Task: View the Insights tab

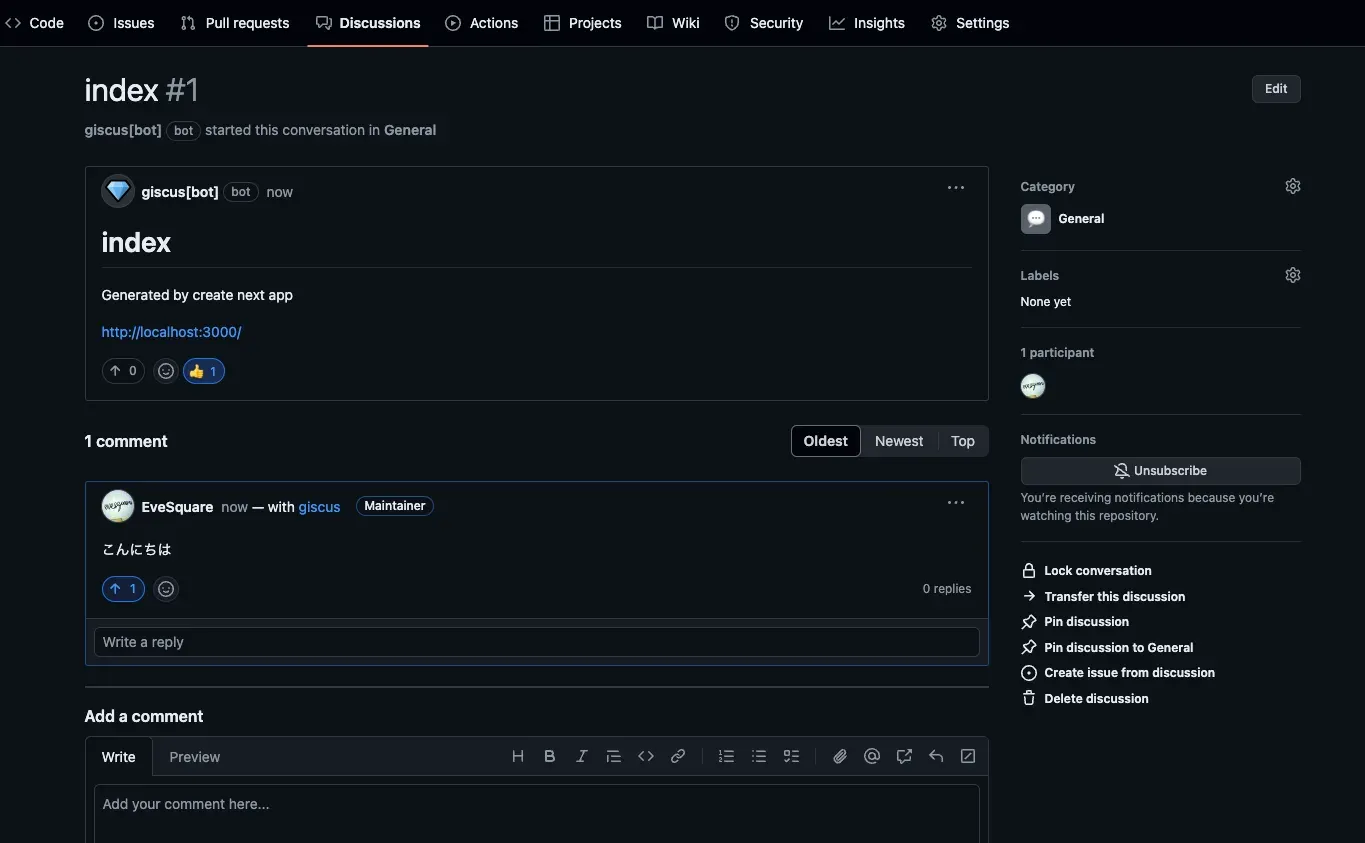Action: click(867, 23)
